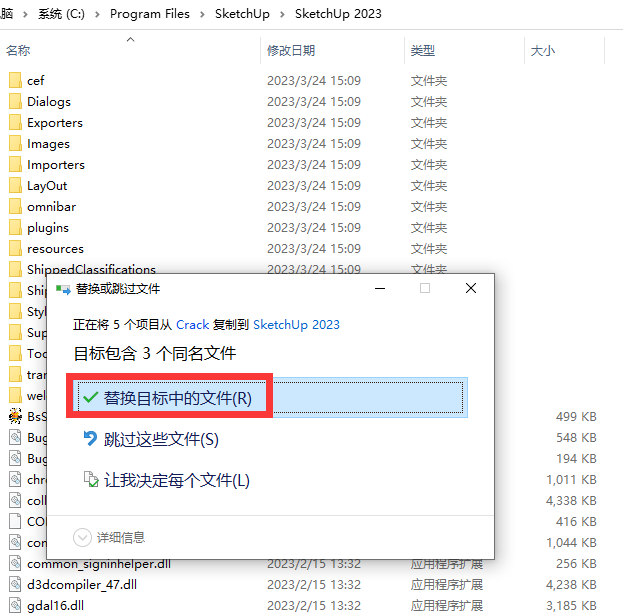Sort by 大小 column header
The width and height of the screenshot is (623, 614).
543,50
